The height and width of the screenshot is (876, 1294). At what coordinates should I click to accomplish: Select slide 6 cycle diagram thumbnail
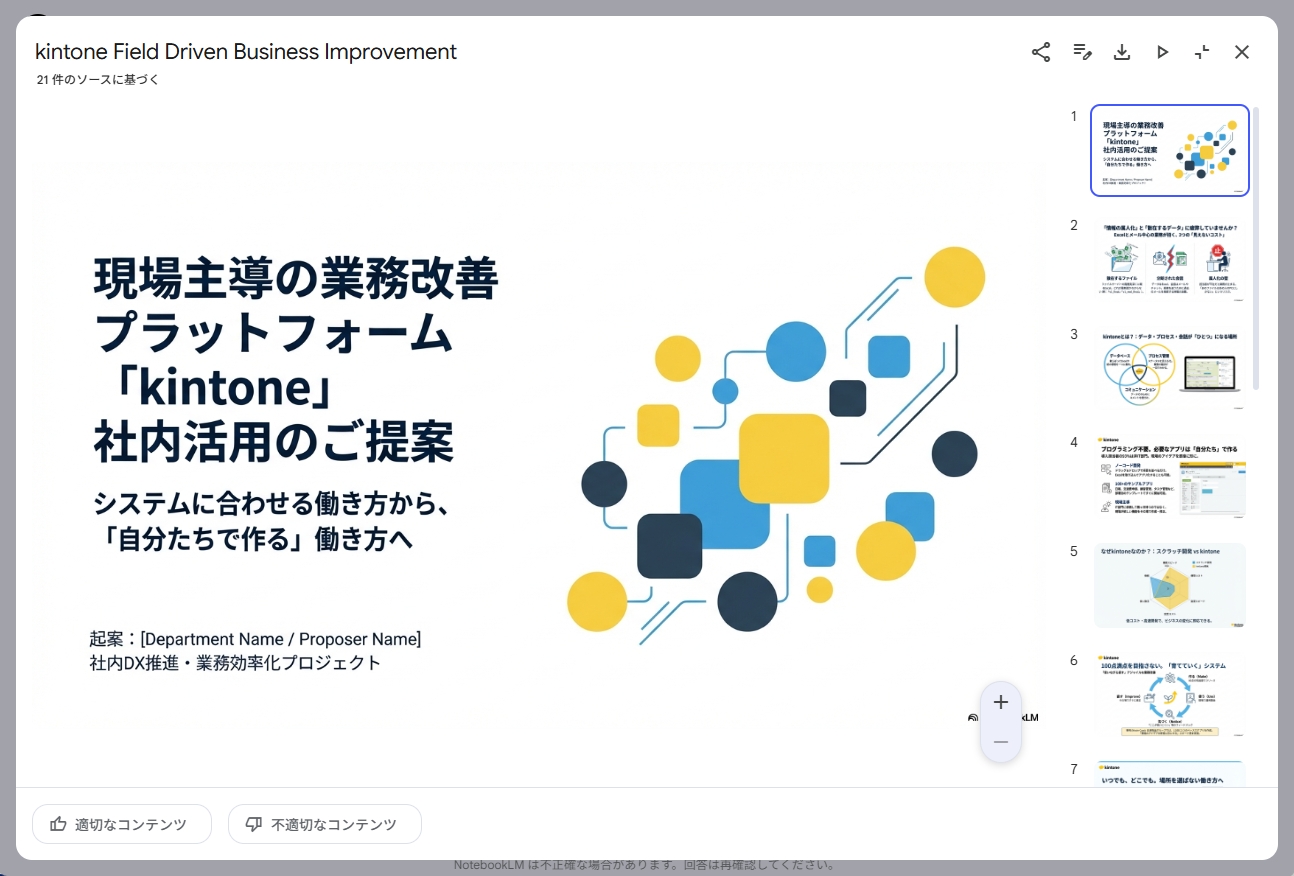coord(1170,695)
